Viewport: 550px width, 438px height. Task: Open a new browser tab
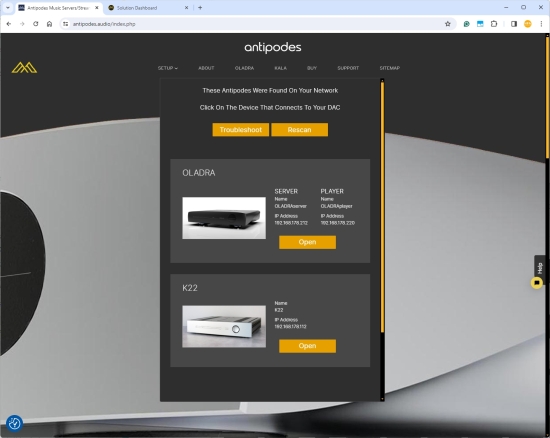pos(200,7)
